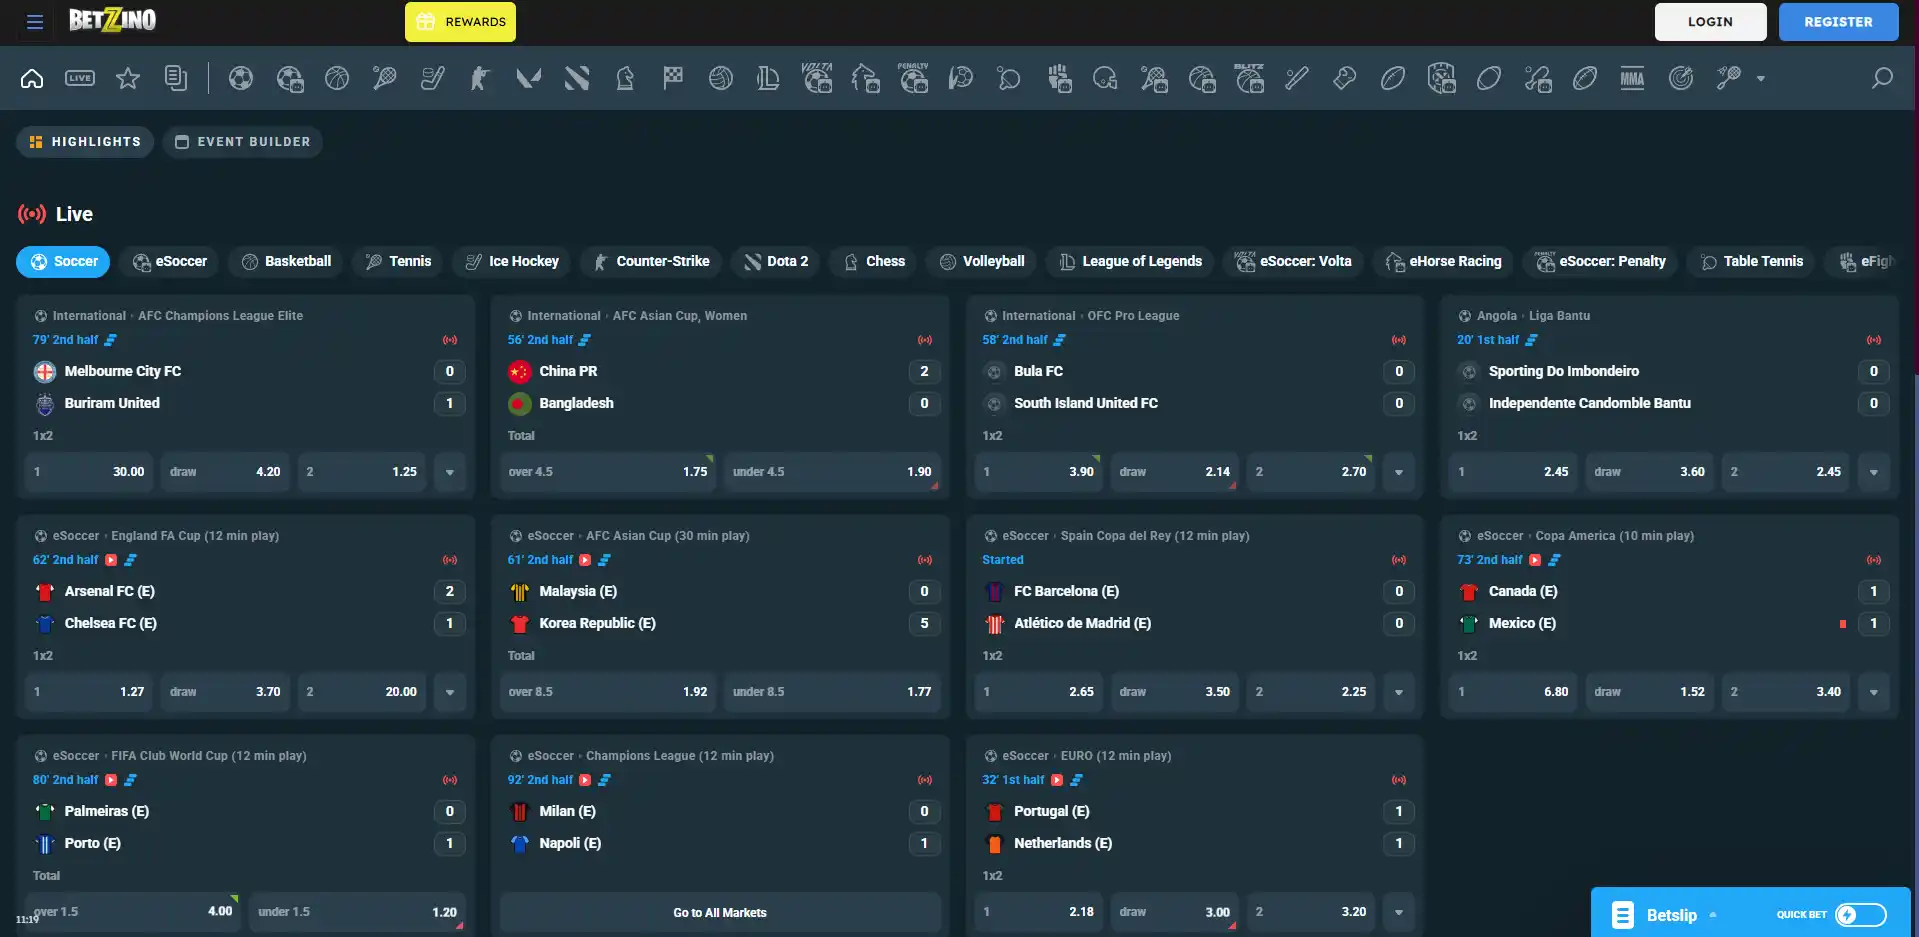Select the darts target icon
The height and width of the screenshot is (937, 1919).
pos(1681,78)
